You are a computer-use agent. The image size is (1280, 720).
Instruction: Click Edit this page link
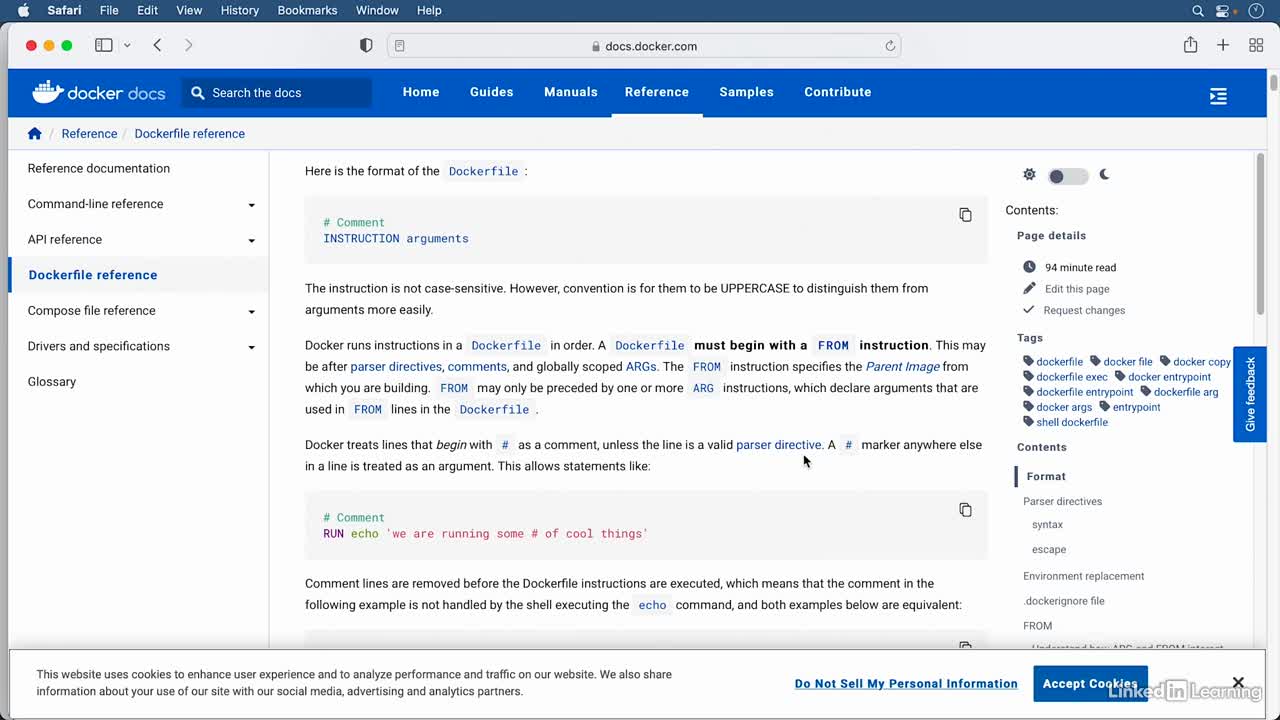tap(1077, 289)
